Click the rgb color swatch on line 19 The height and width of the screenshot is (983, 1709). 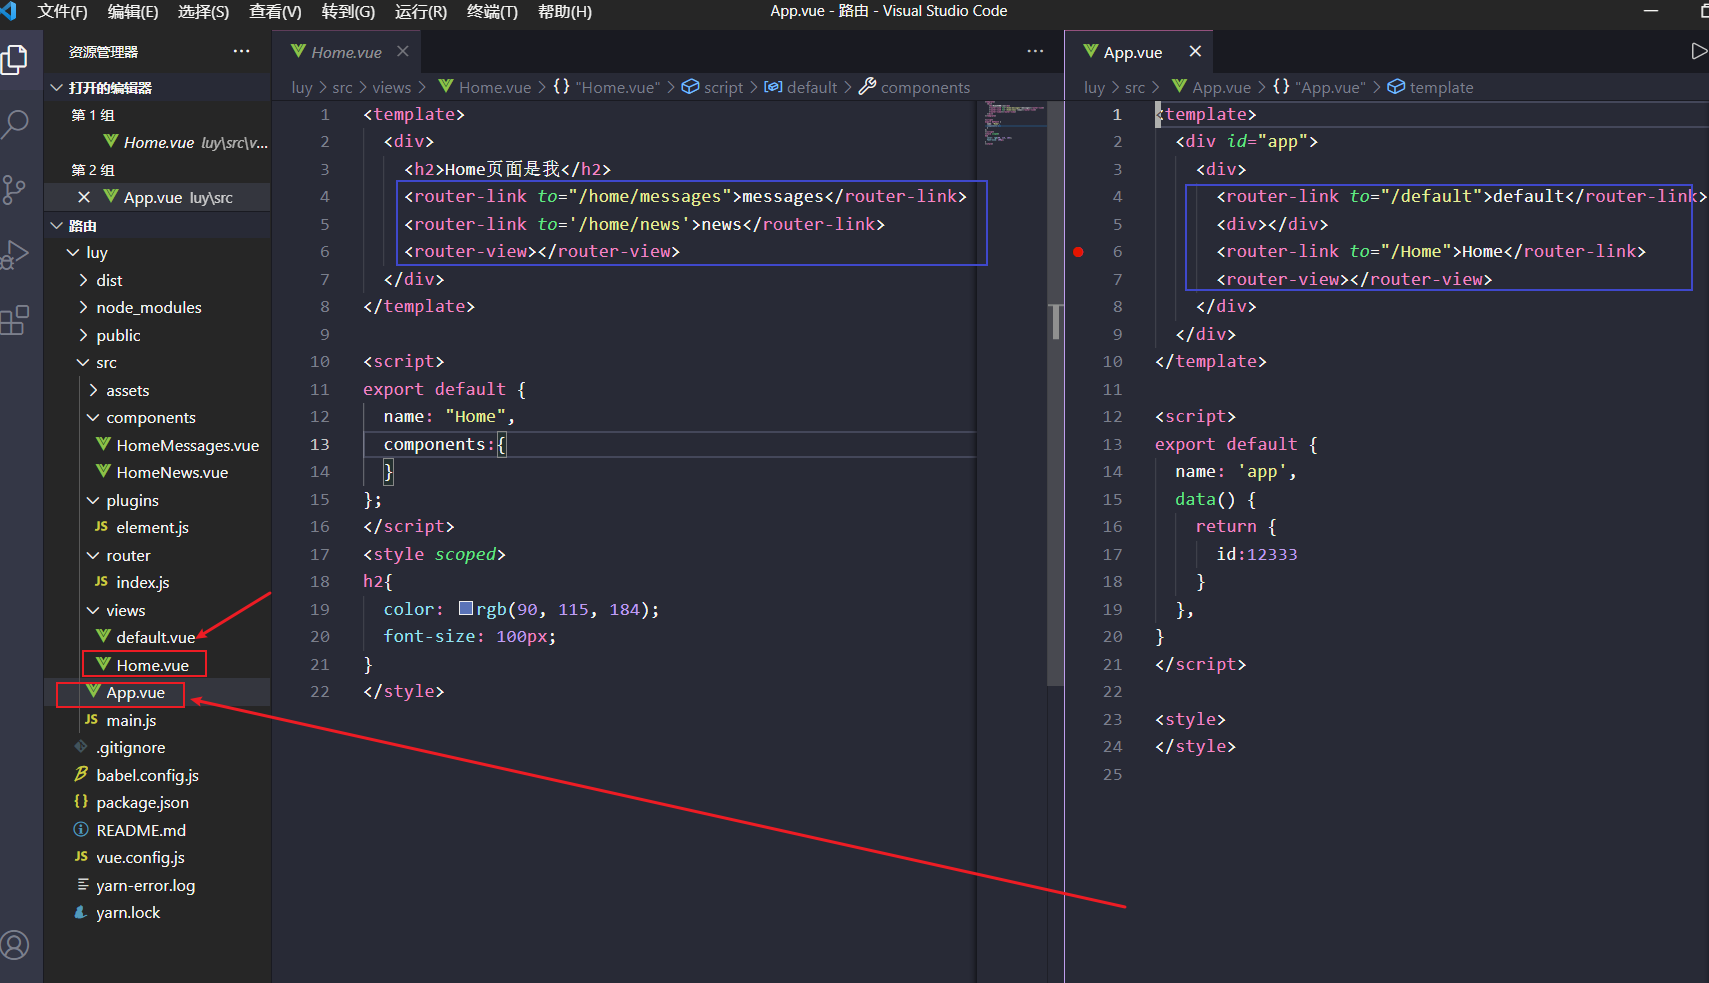466,608
